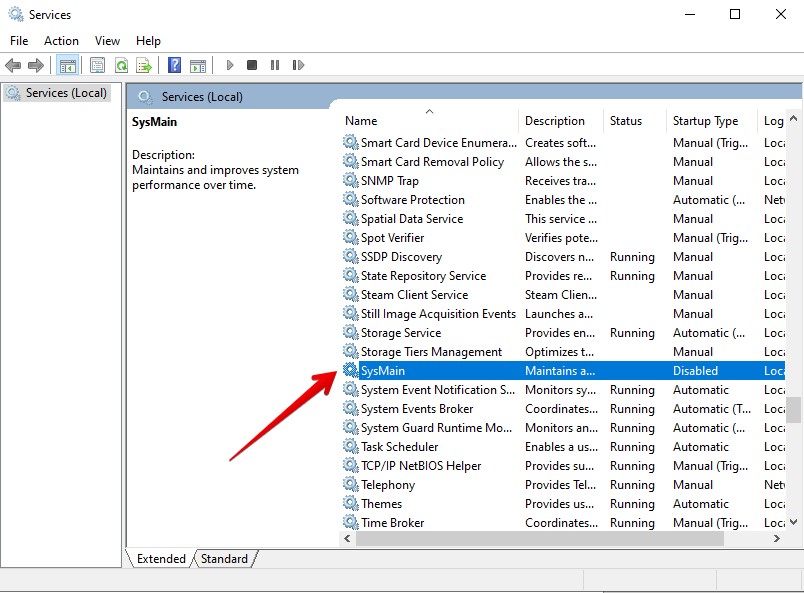
Task: Click the Disabled startup type of SysMain
Action: tap(695, 370)
